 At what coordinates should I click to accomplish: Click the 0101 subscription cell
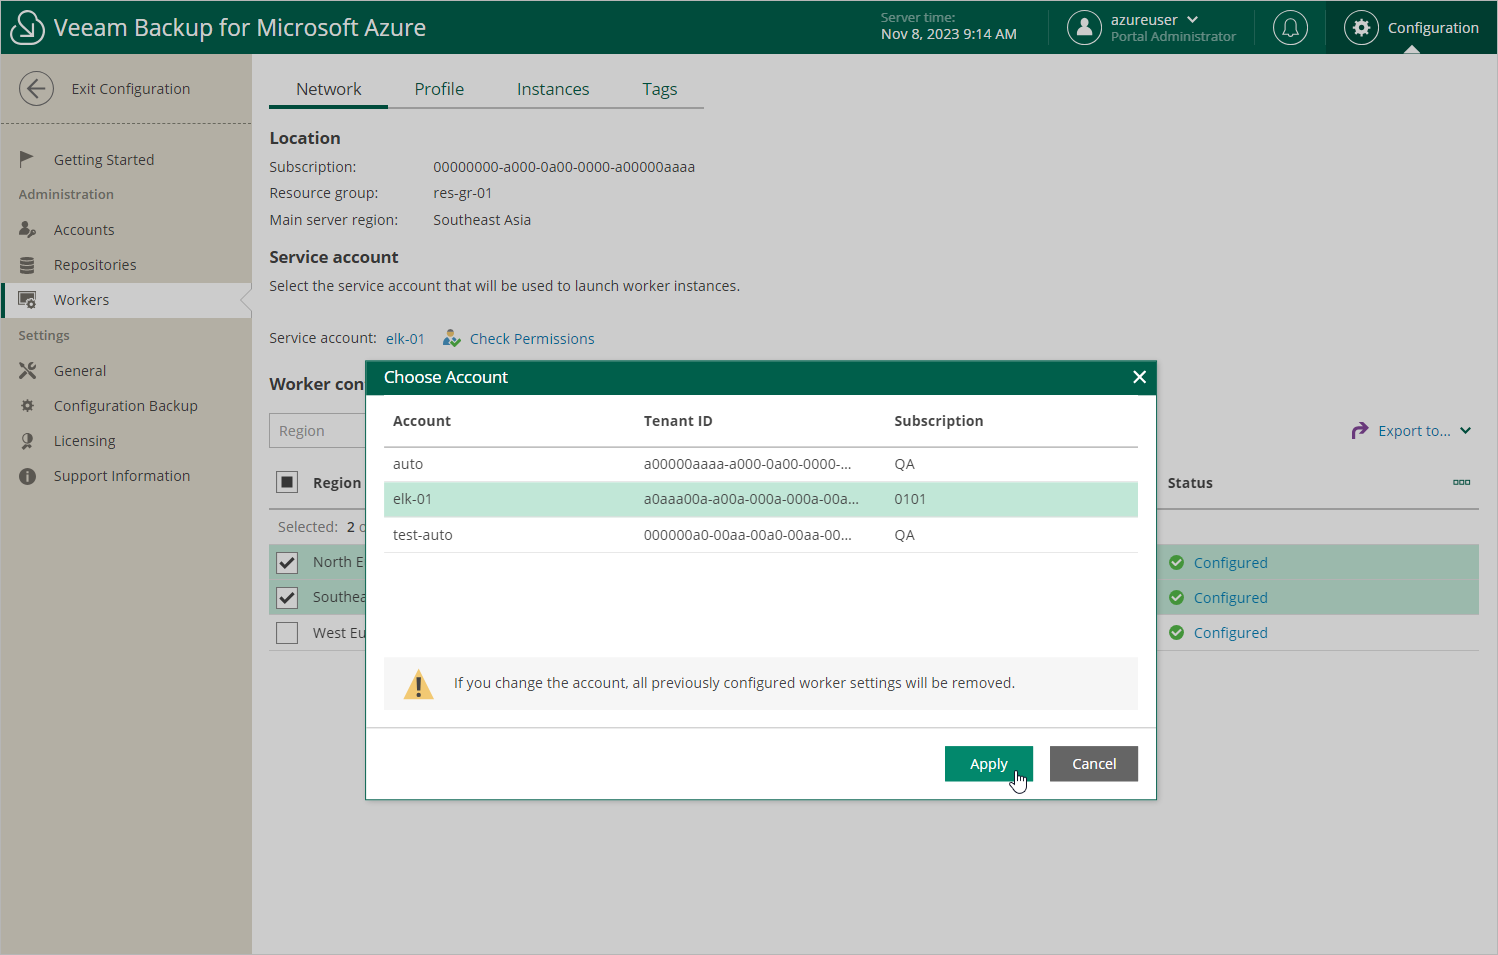point(910,499)
